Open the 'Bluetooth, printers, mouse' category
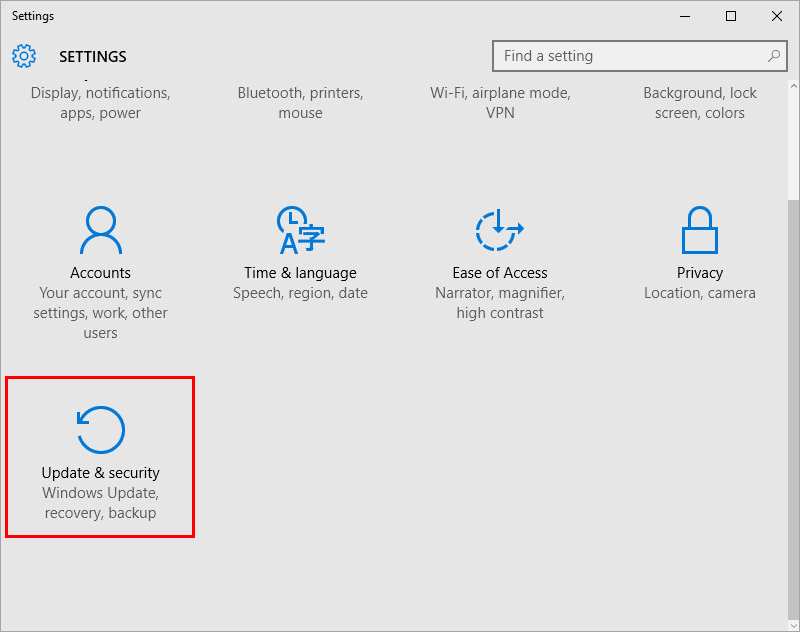Screen dimensions: 800x632 click(300, 103)
